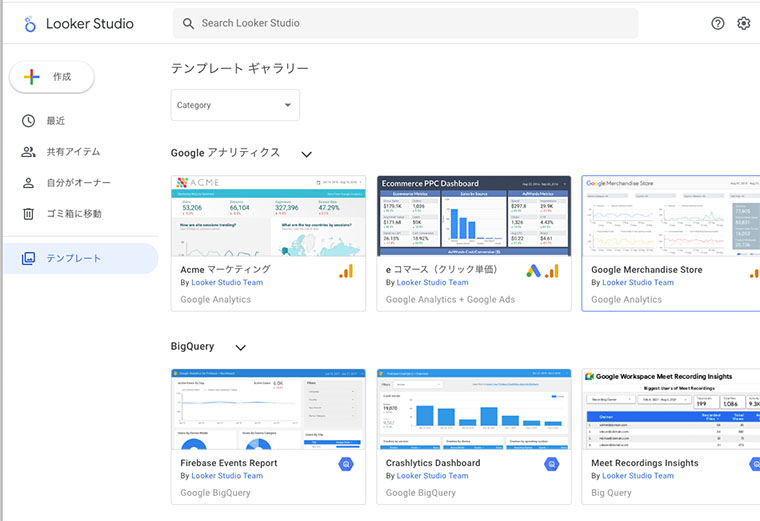Open the Google Workspace Meet Recording Insights thumbnail

pos(671,410)
